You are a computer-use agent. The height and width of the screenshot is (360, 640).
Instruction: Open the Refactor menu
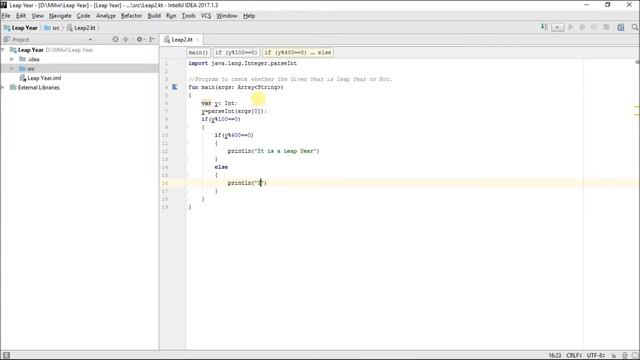(x=131, y=16)
